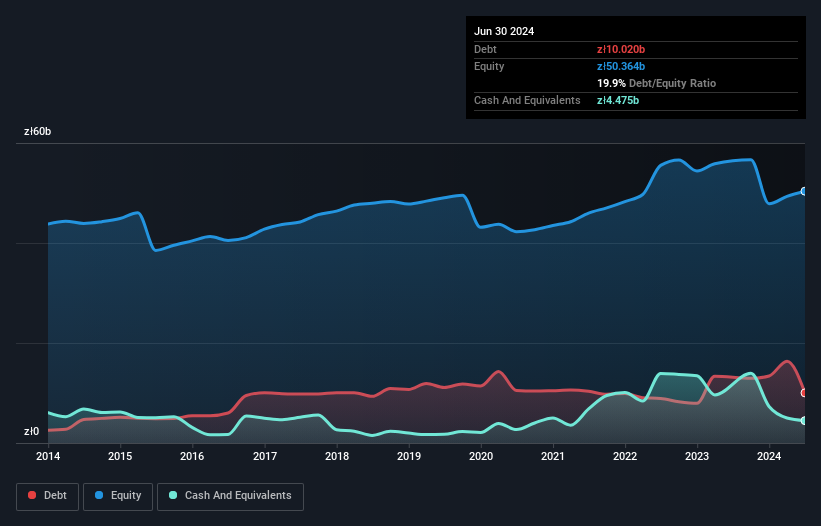Click the blue Equity legend dot
This screenshot has height=526, width=821.
coord(99,495)
